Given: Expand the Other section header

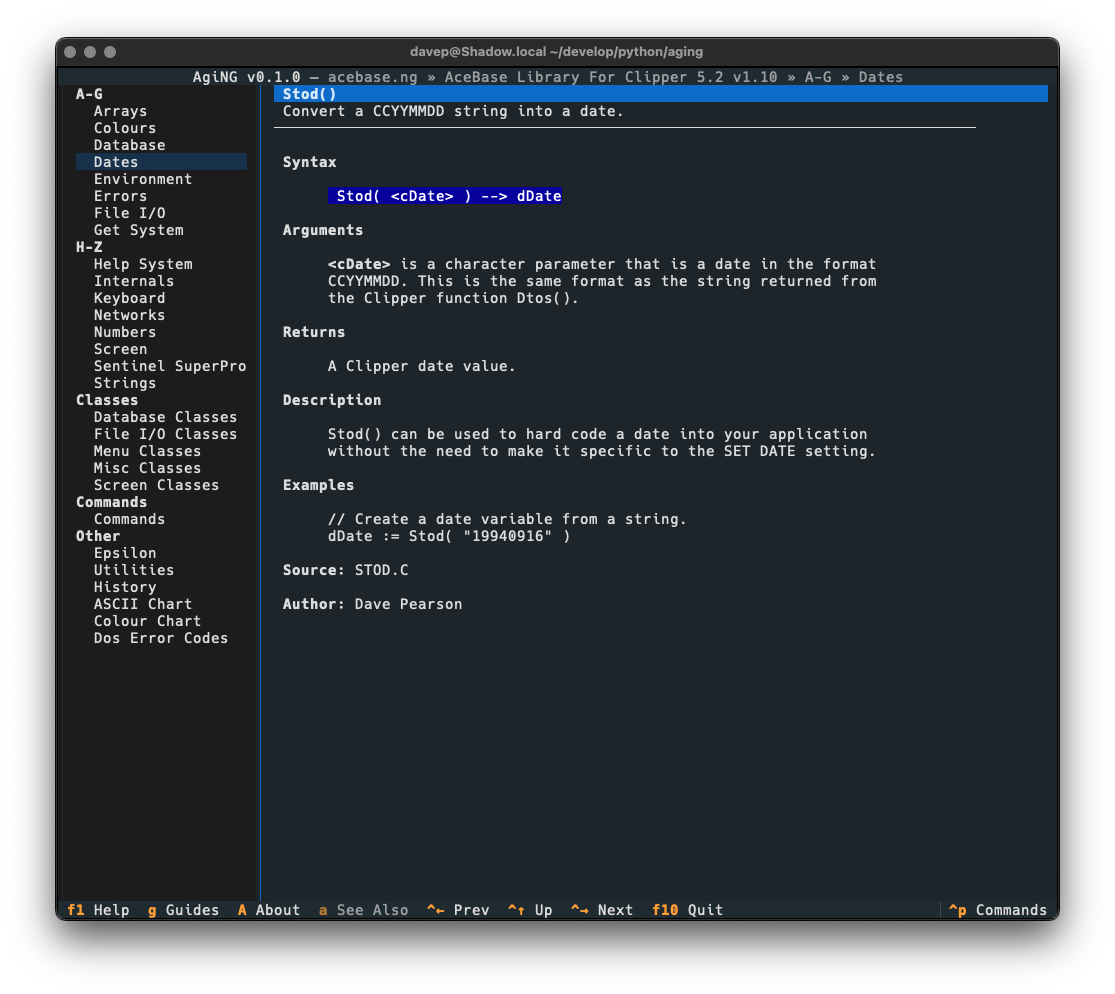Looking at the screenshot, I should [97, 536].
